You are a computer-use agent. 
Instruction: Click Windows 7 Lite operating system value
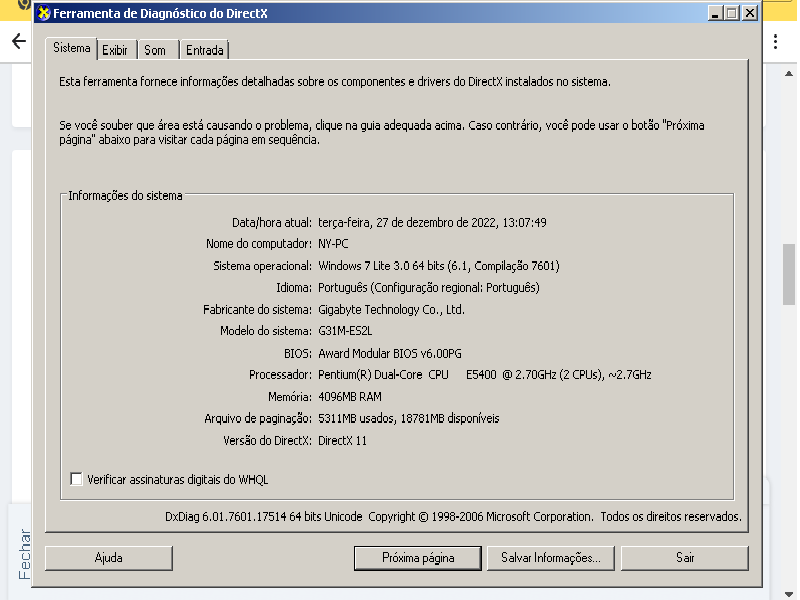(x=439, y=266)
